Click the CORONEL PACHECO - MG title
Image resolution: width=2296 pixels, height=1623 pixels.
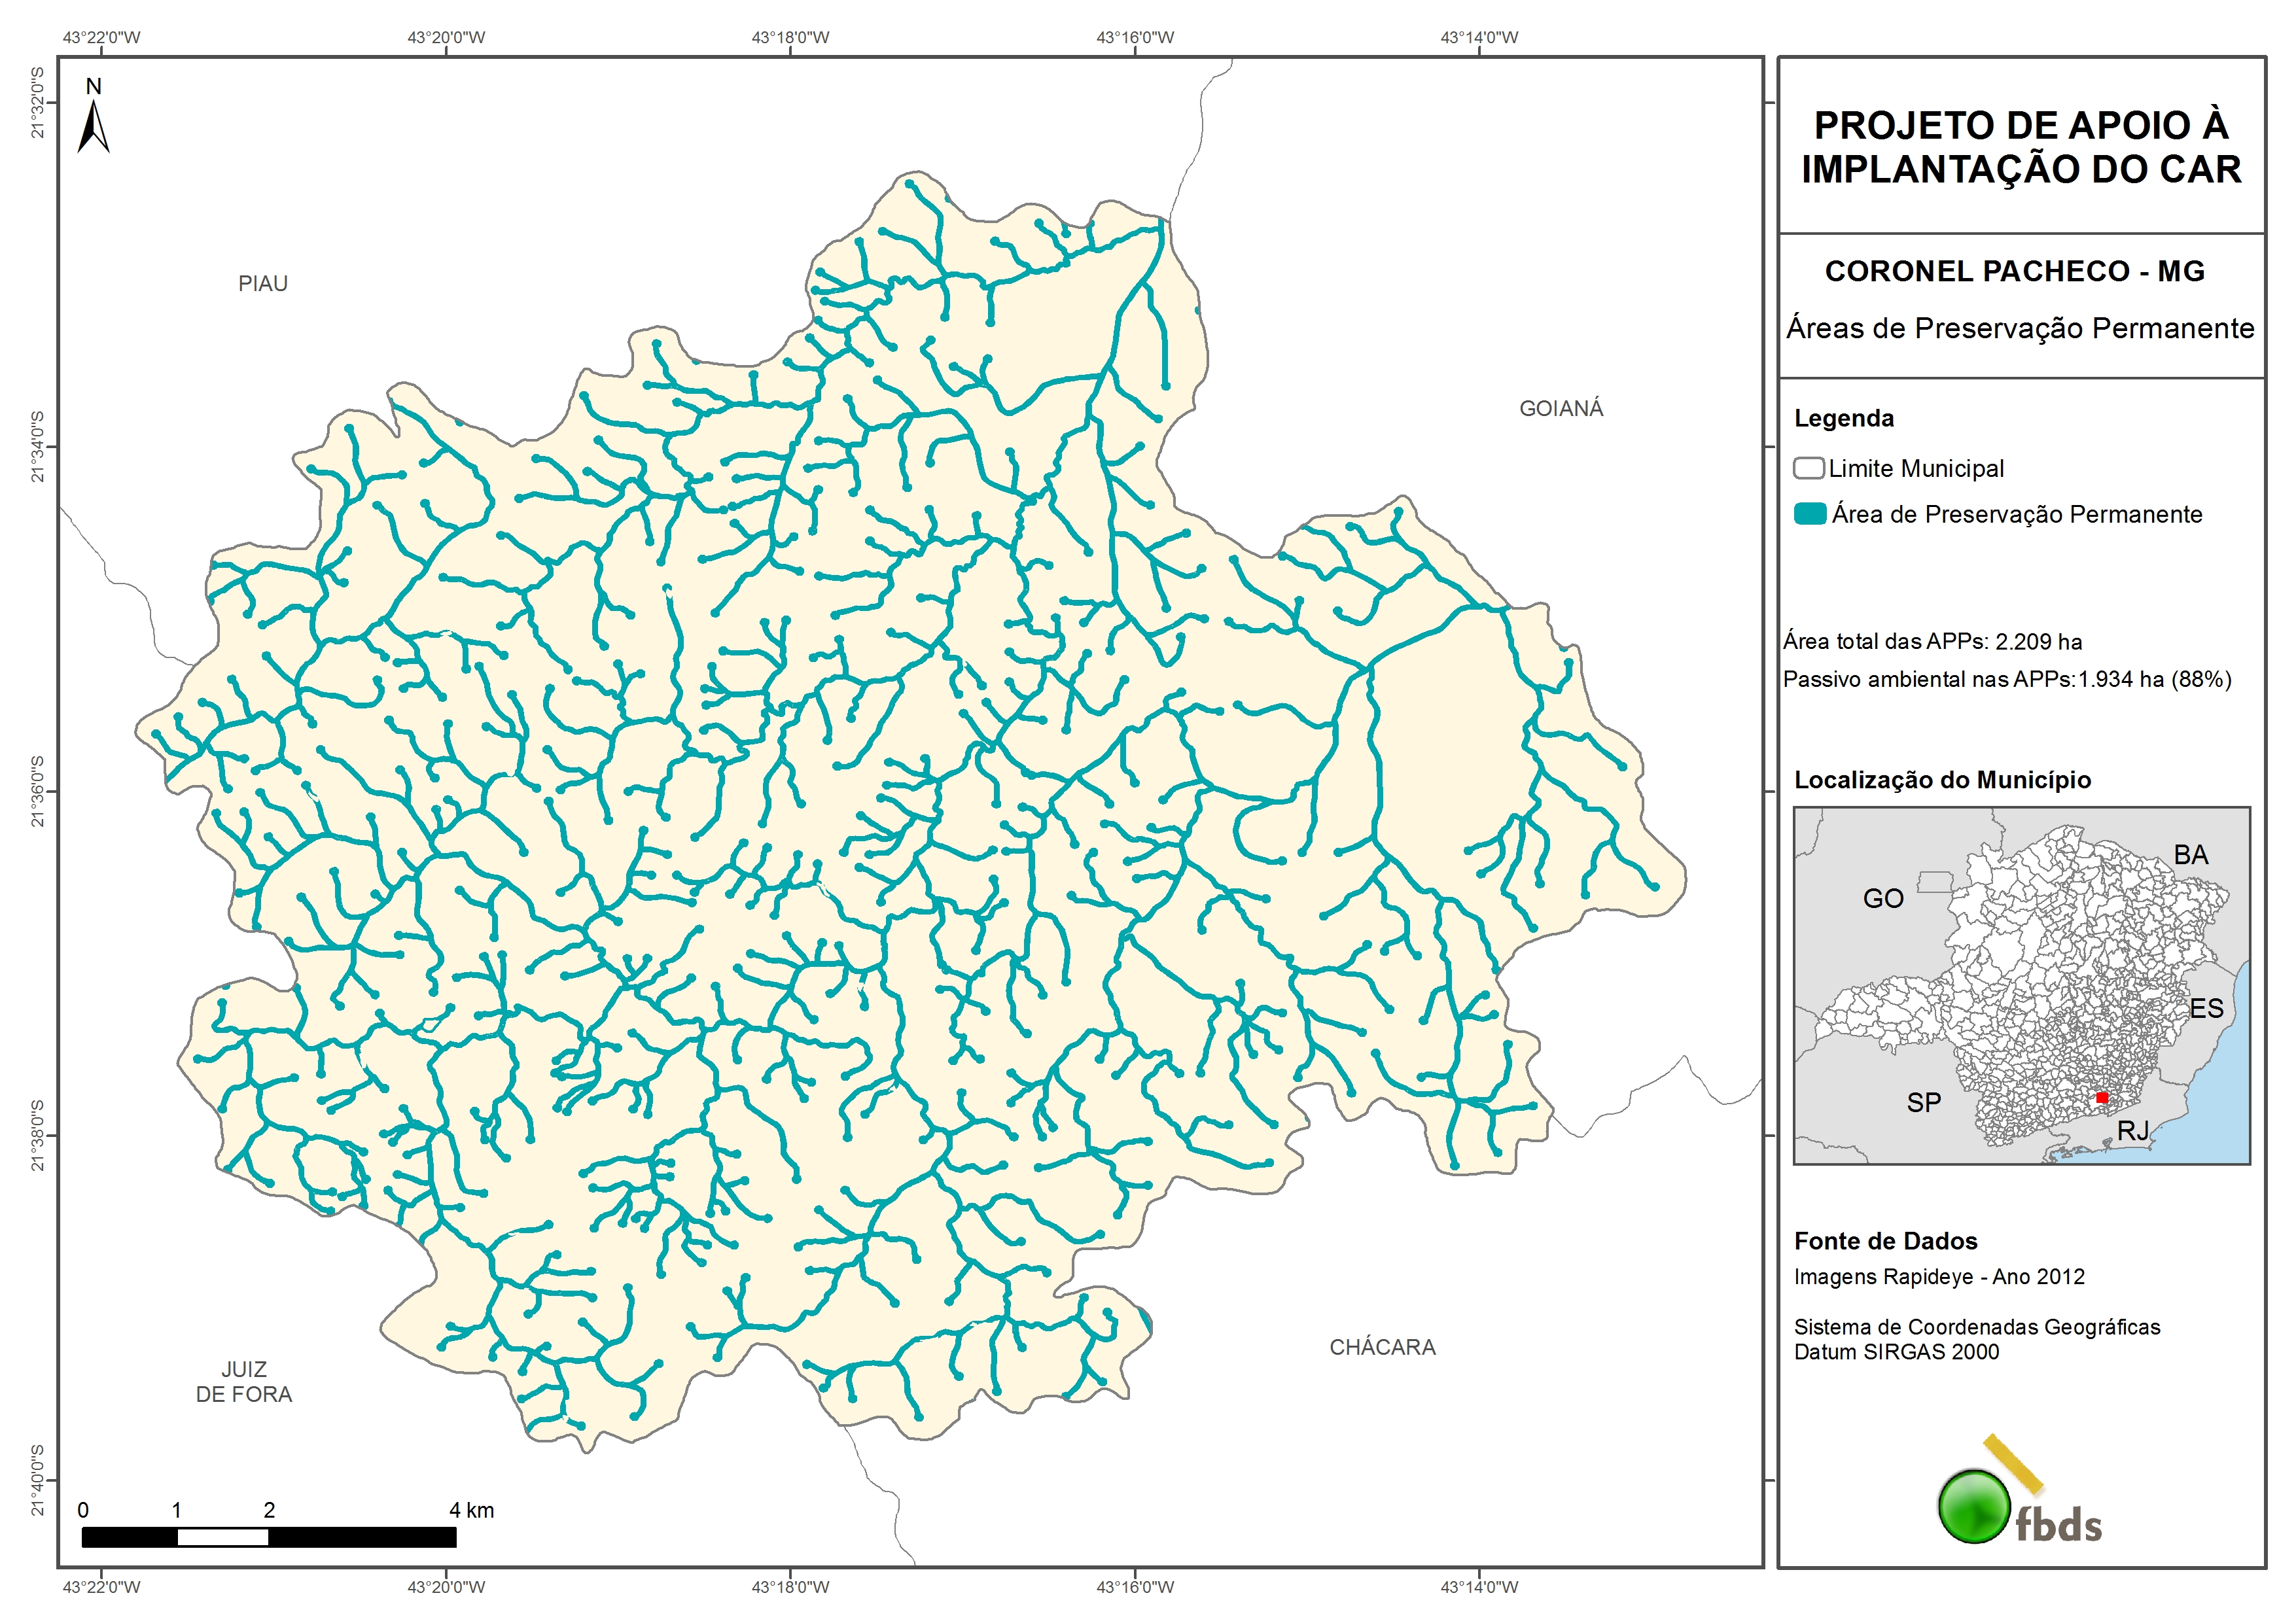coord(2014,271)
